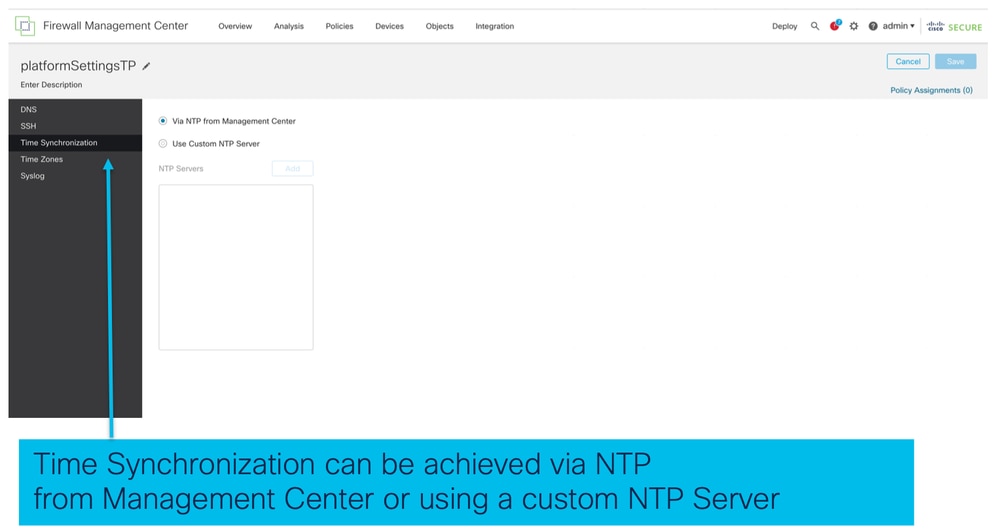This screenshot has width=999, height=532.
Task: Click the Save button
Action: (x=955, y=61)
